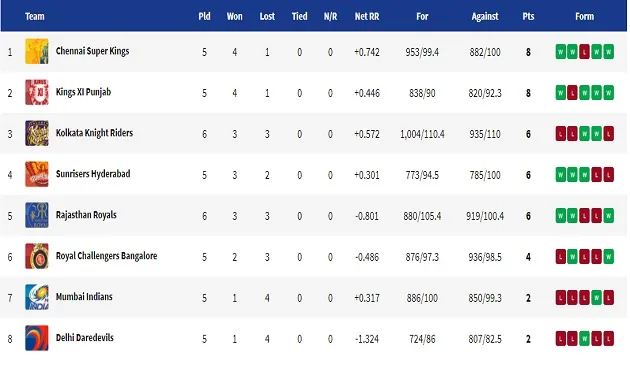The width and height of the screenshot is (630, 390).
Task: Click the Mumbai Indians team logo
Action: pyautogui.click(x=37, y=297)
